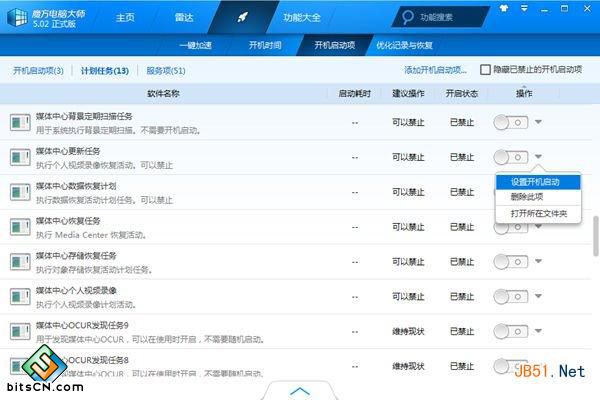Click 已禁止 status for 媒体中心恢复任务
600x400 pixels.
tap(462, 227)
